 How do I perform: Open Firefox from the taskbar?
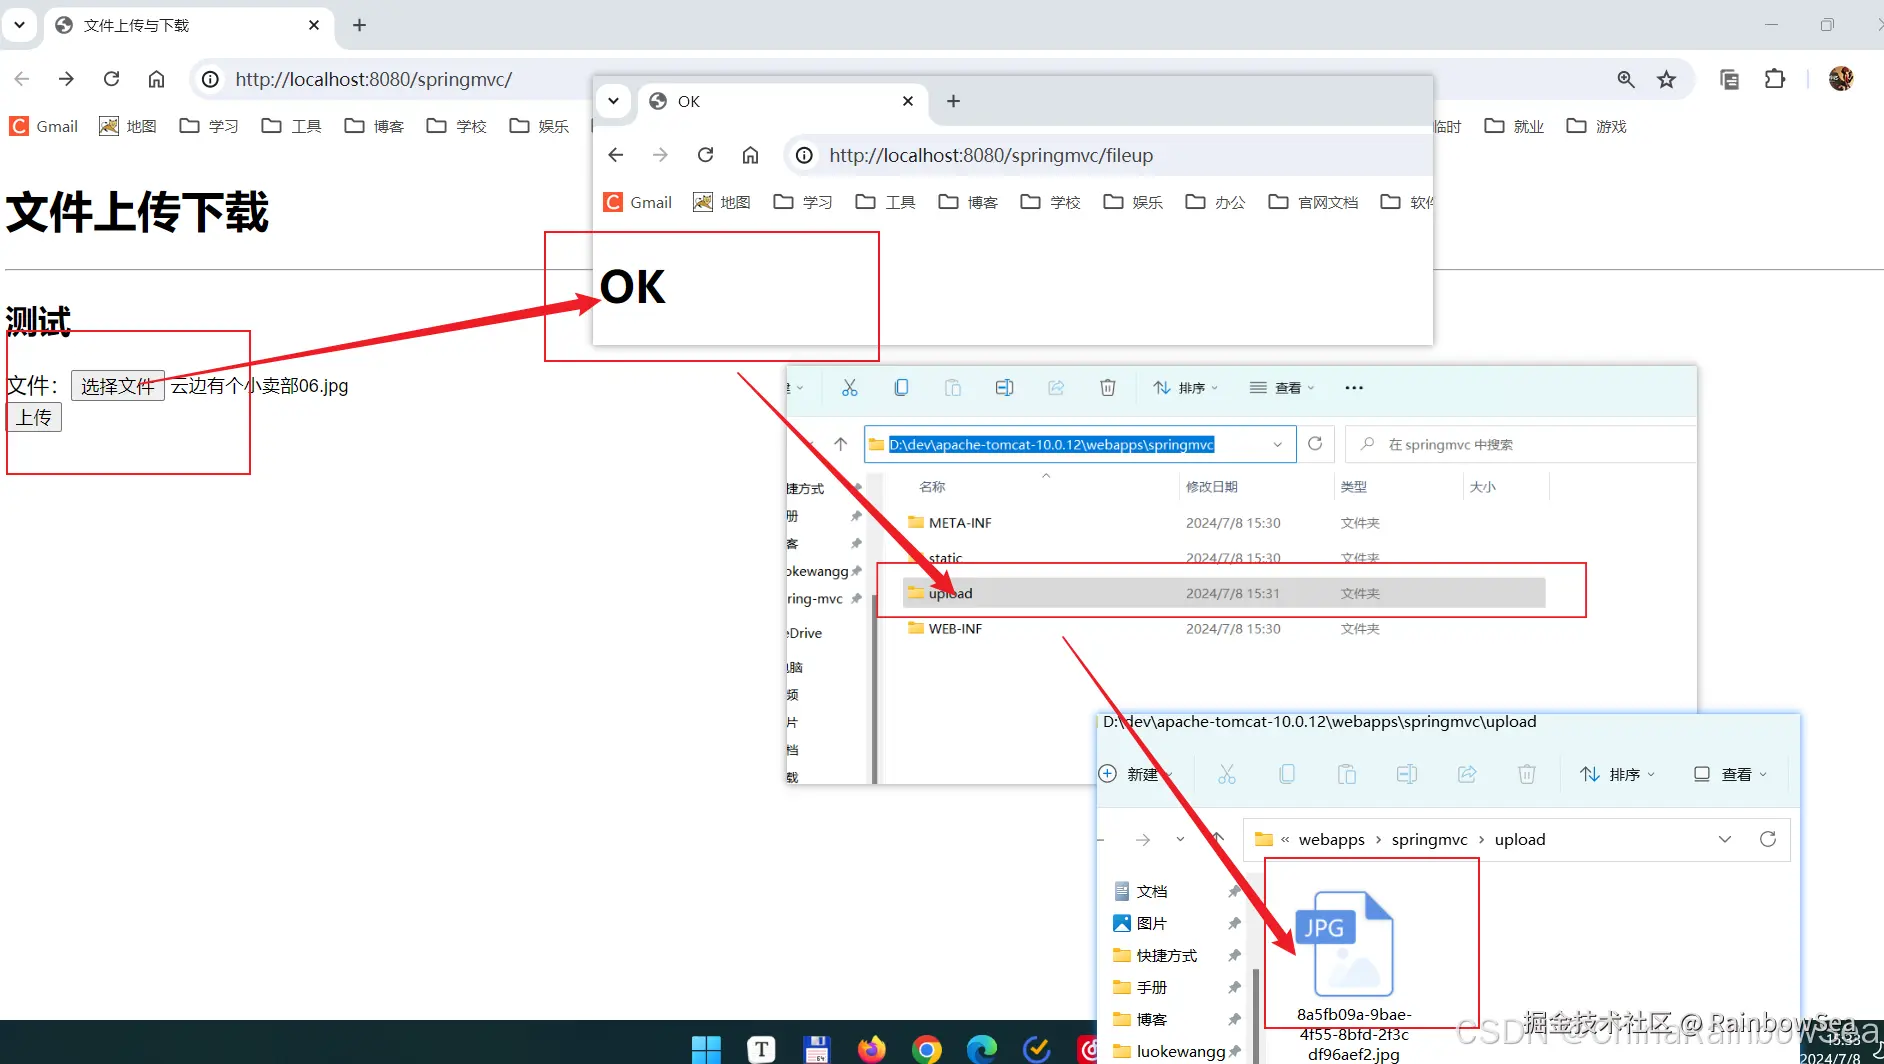pos(871,1049)
